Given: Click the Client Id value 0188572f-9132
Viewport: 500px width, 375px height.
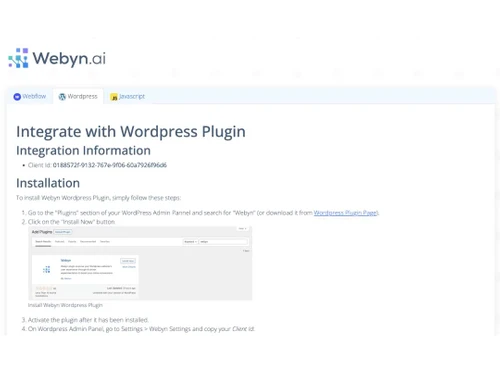Looking at the screenshot, I should pos(110,165).
